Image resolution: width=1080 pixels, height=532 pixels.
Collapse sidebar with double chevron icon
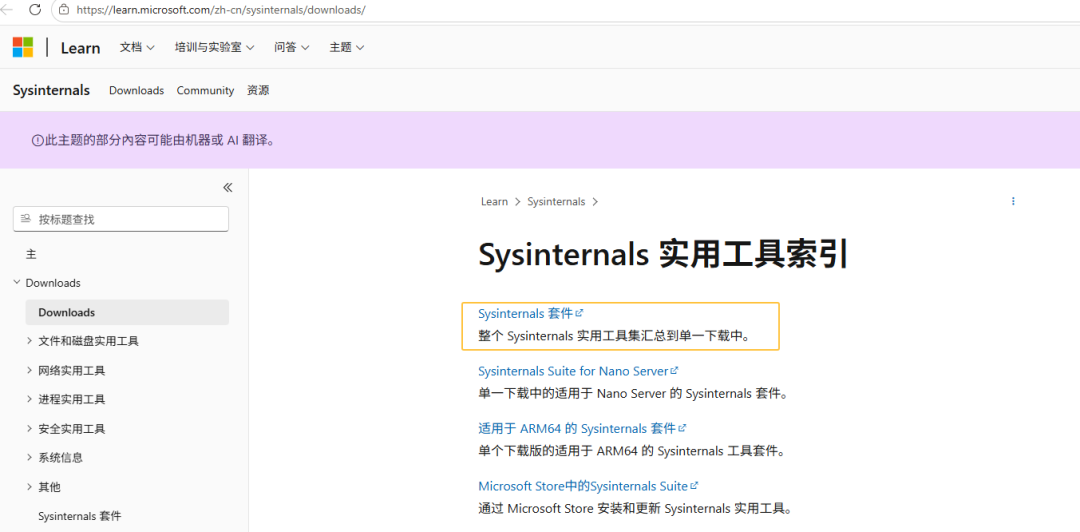coord(227,187)
